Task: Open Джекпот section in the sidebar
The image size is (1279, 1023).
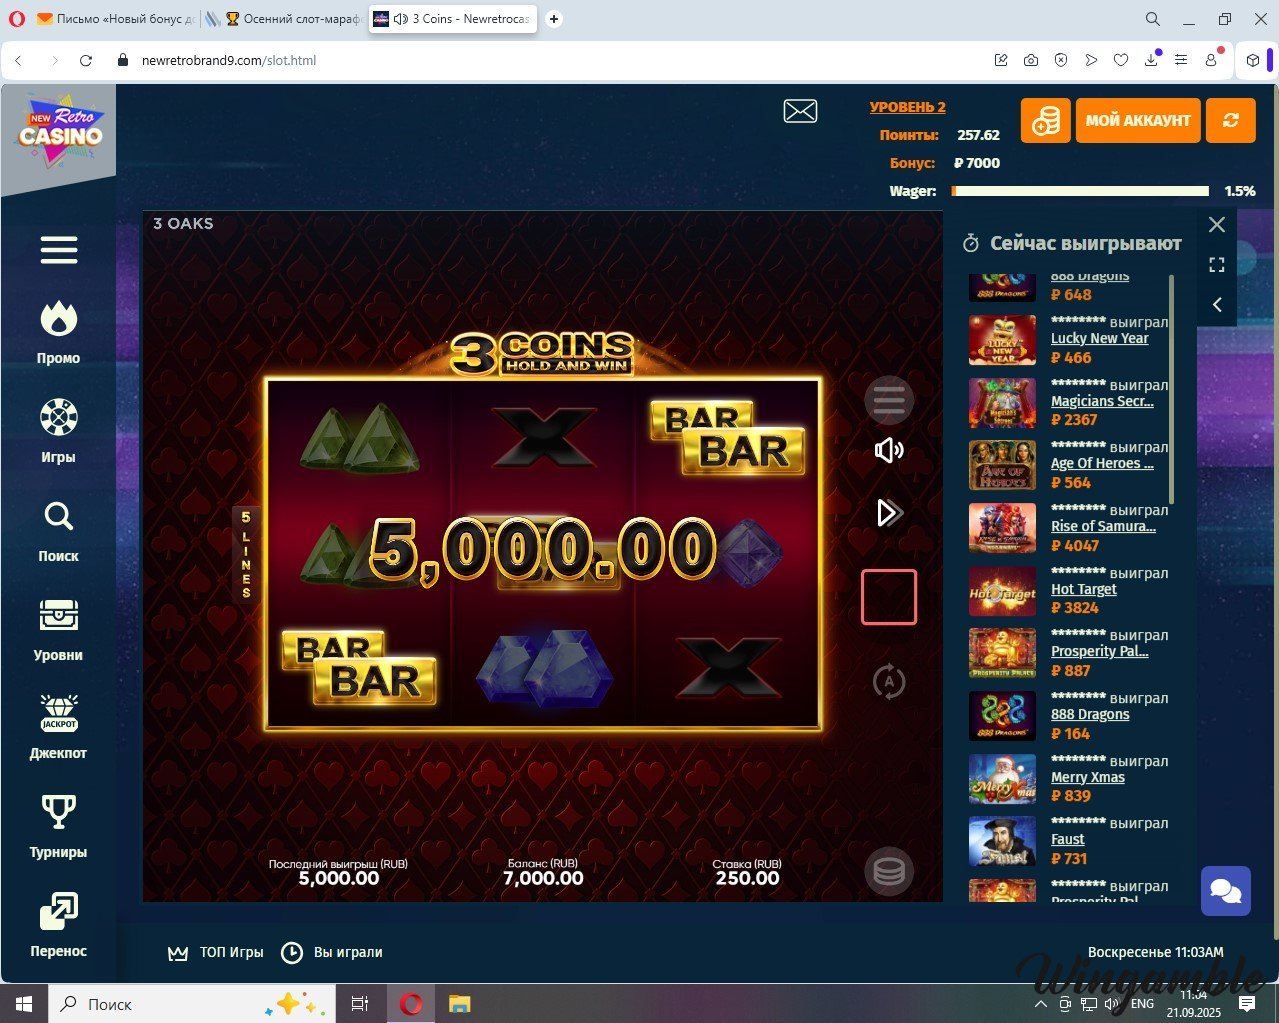Action: pos(59,726)
